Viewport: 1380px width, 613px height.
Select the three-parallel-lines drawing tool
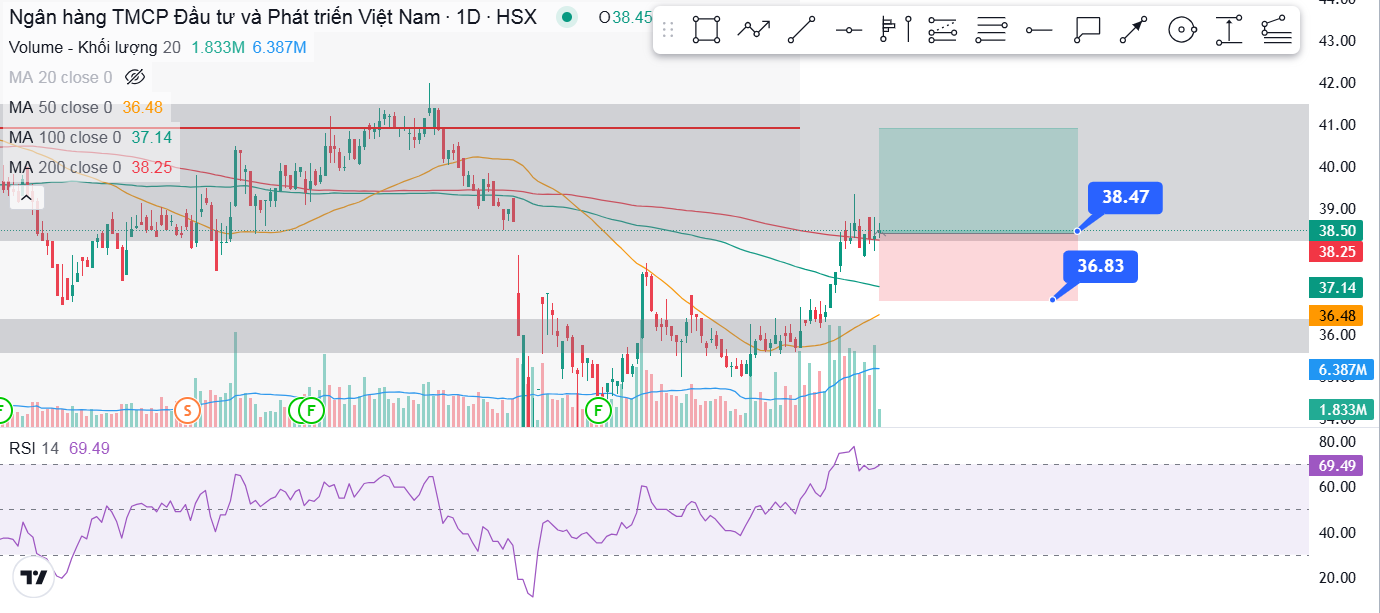point(991,31)
